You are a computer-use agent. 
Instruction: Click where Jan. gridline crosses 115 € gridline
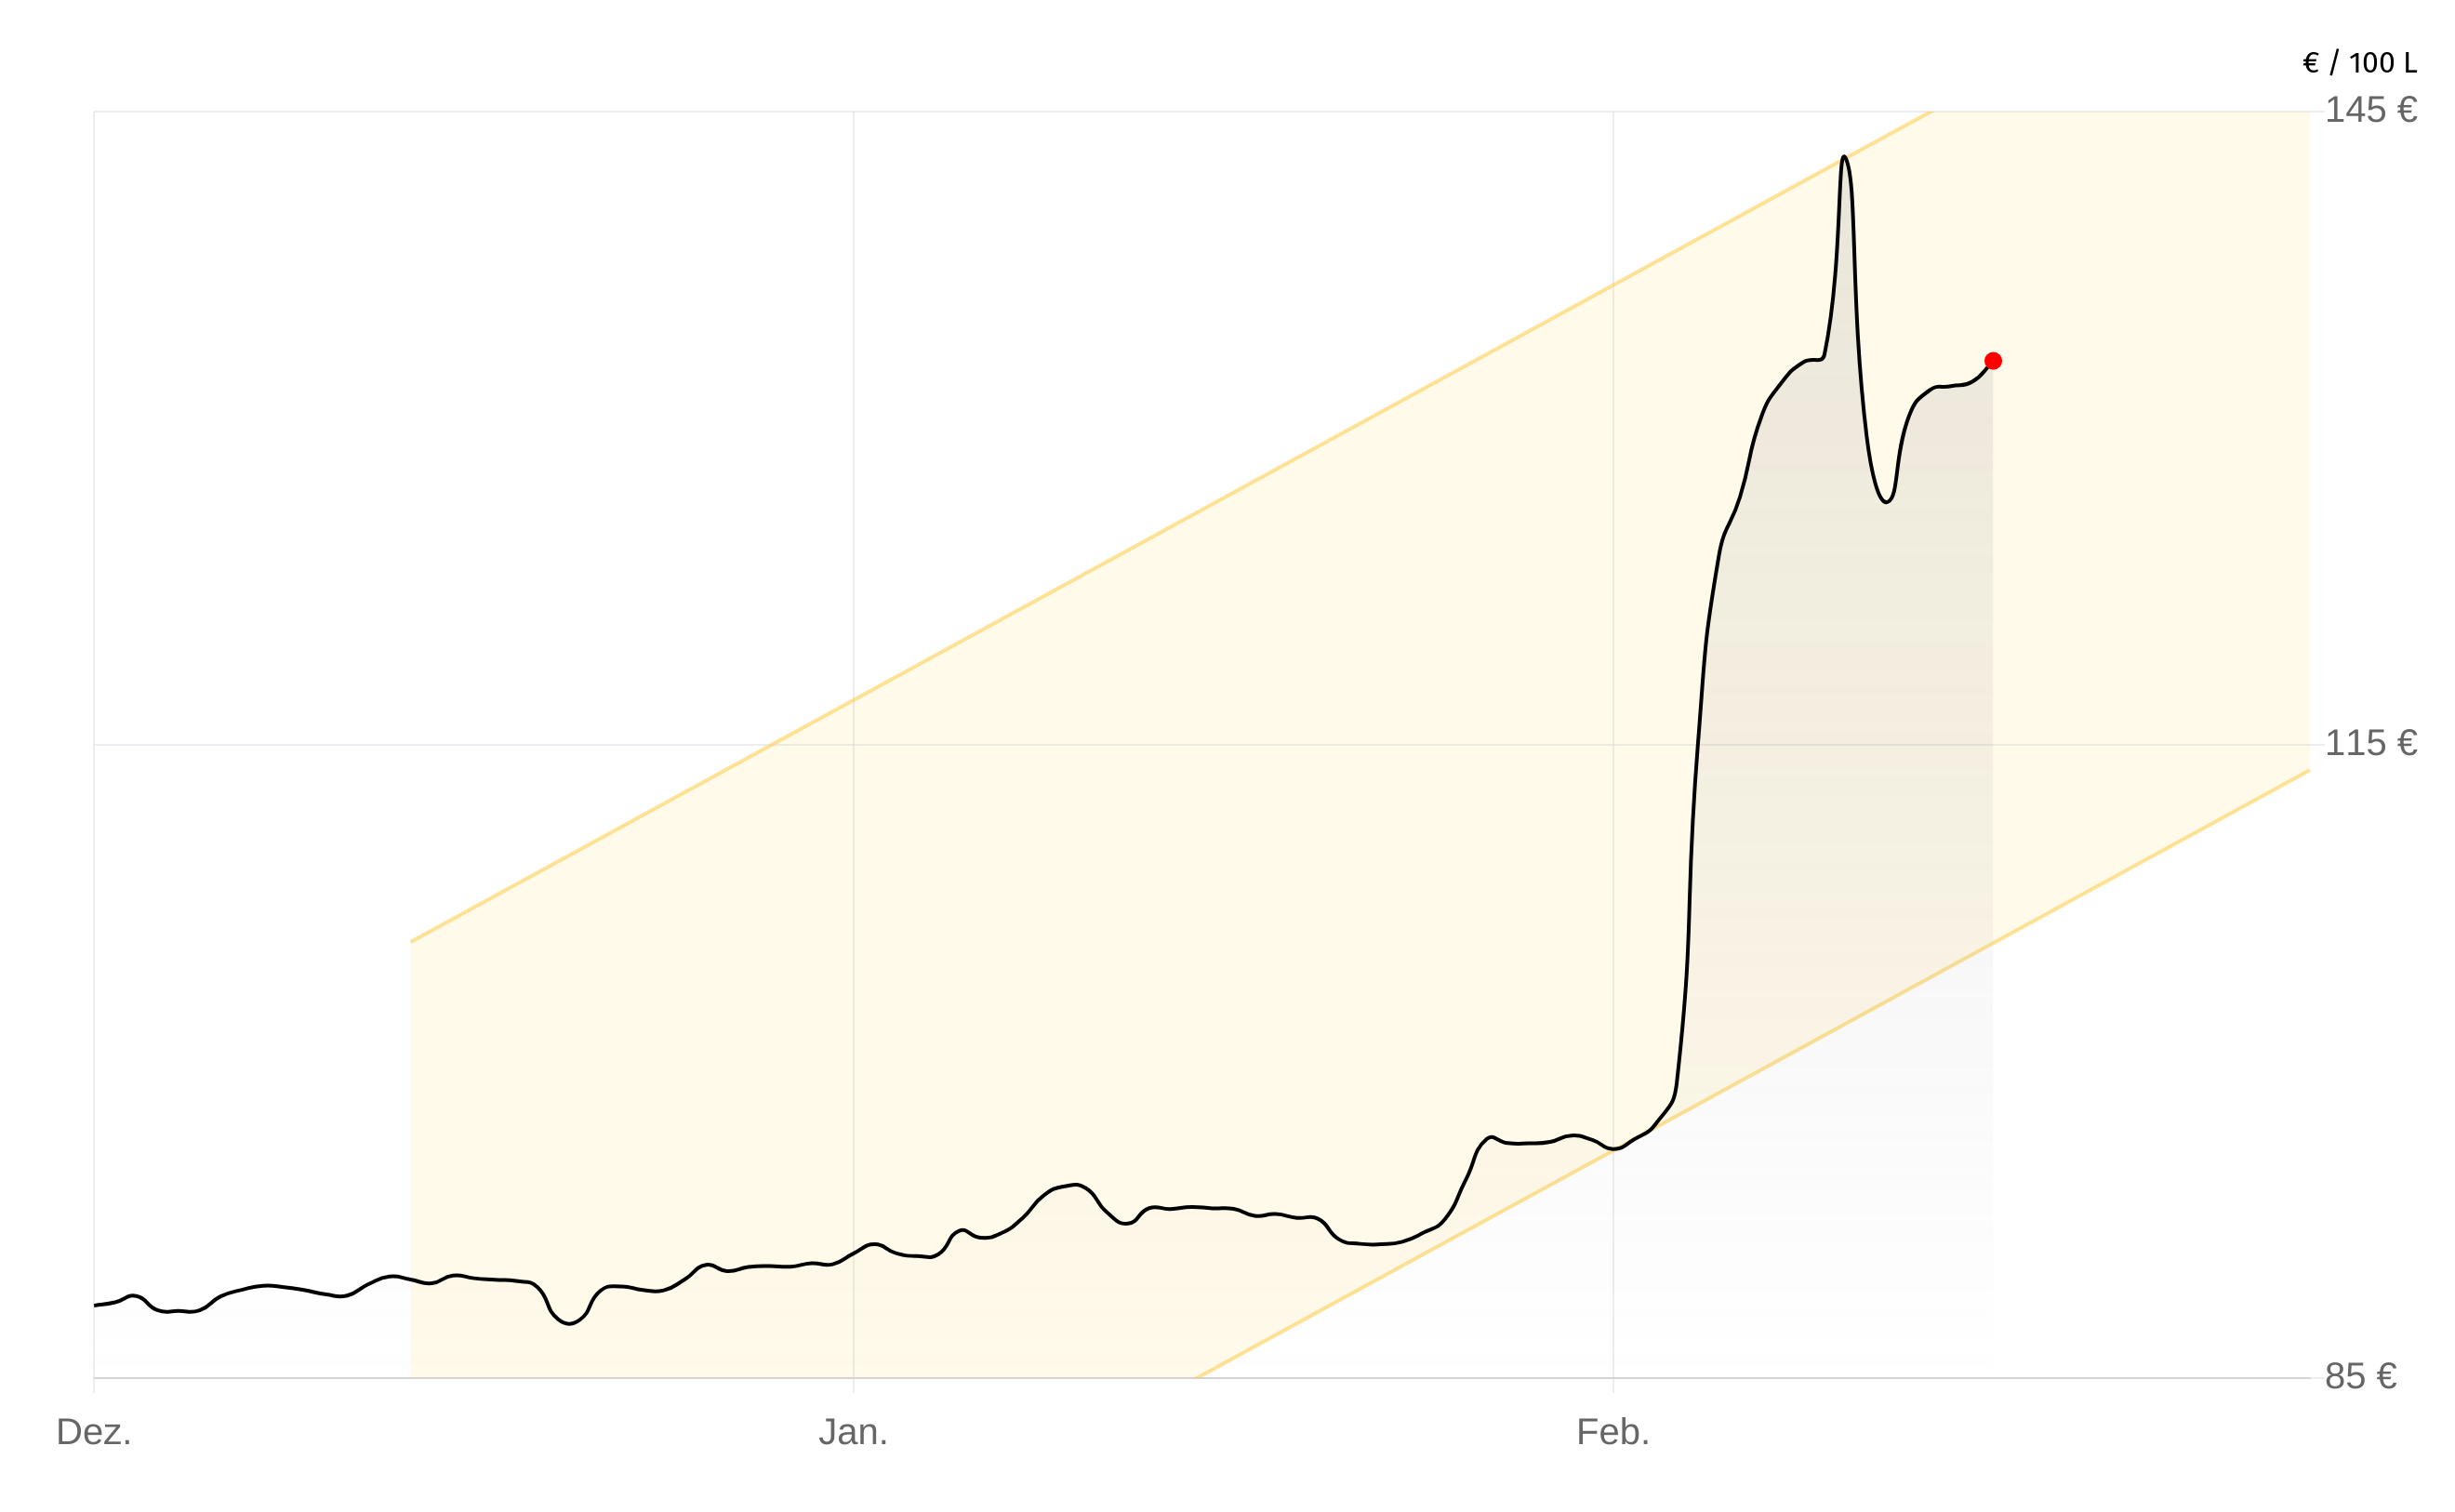[853, 744]
